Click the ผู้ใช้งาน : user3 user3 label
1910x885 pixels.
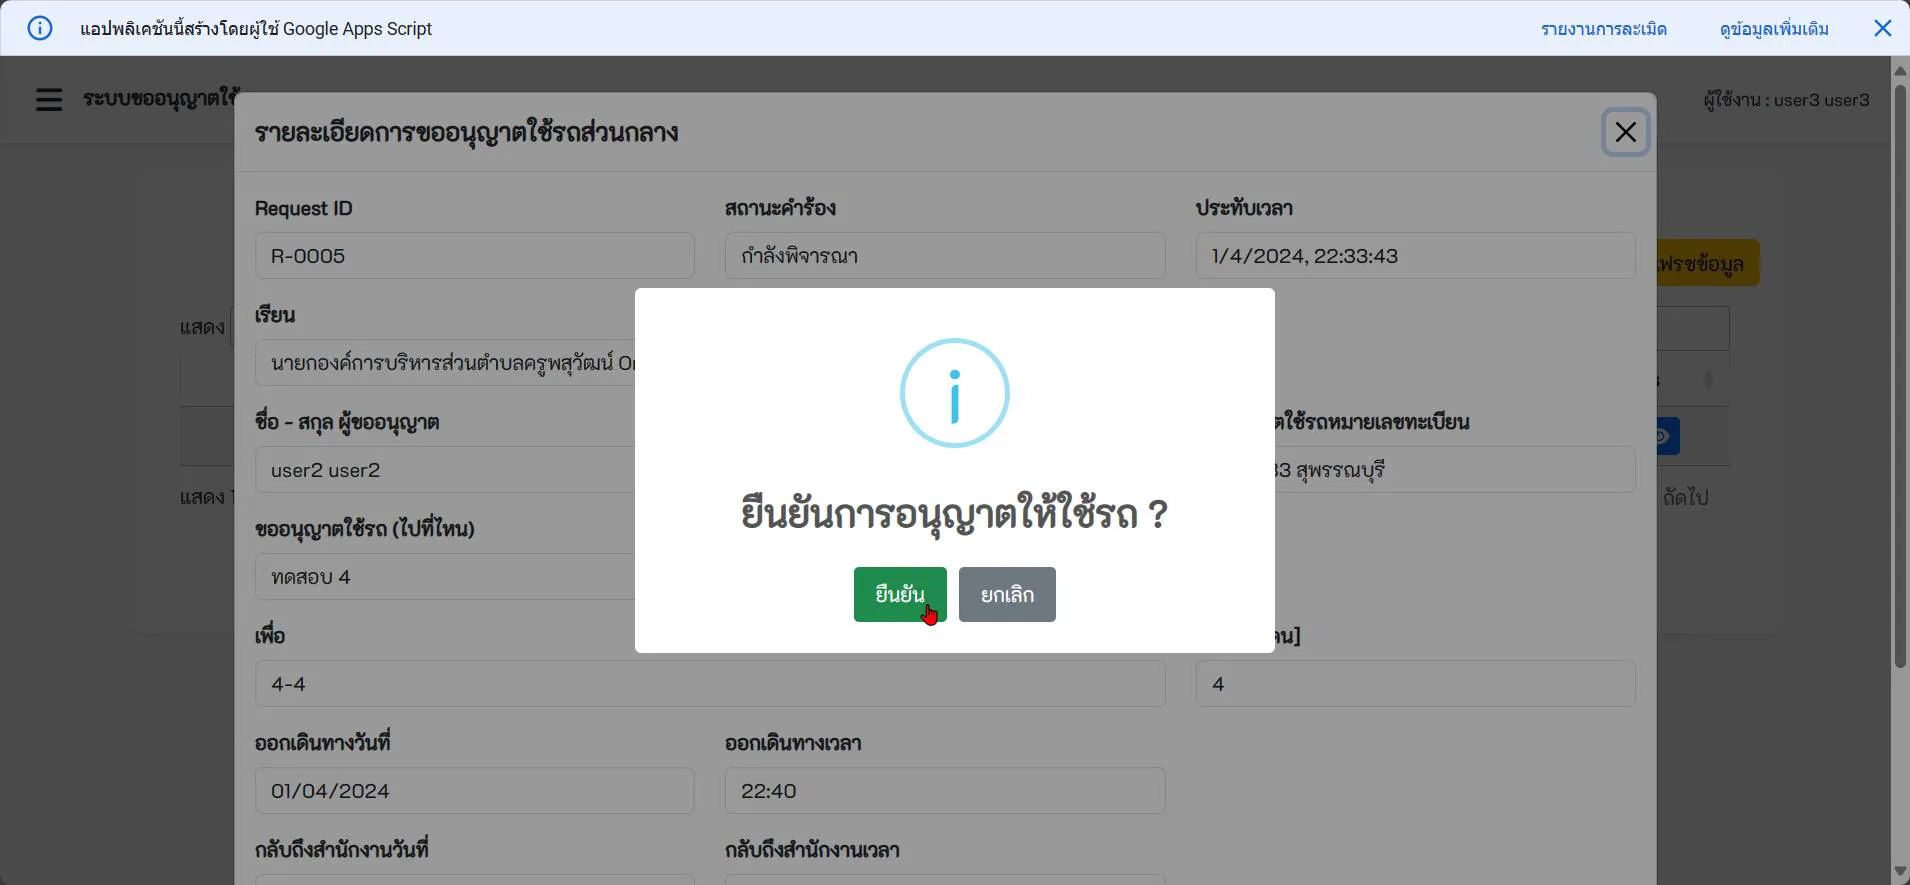(x=1786, y=100)
